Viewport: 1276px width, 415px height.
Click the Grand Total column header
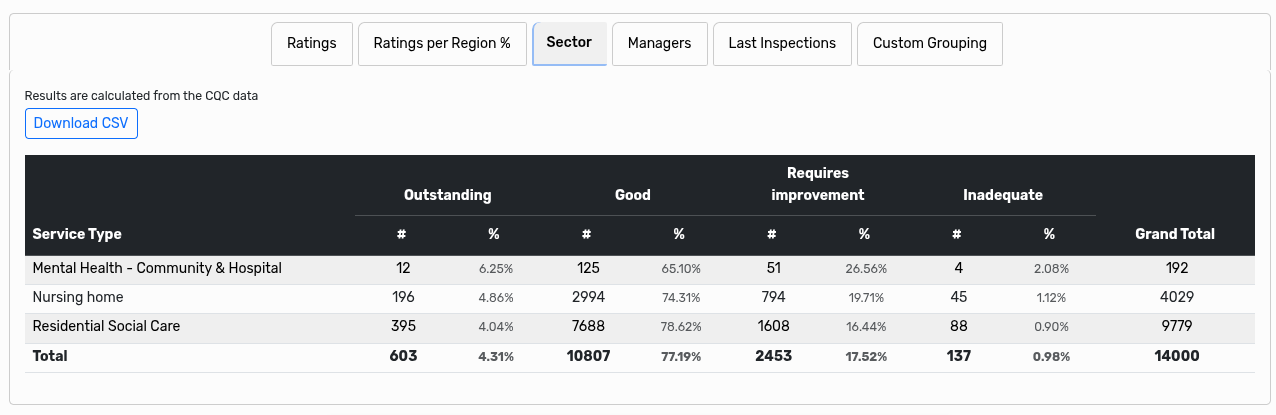pos(1174,234)
